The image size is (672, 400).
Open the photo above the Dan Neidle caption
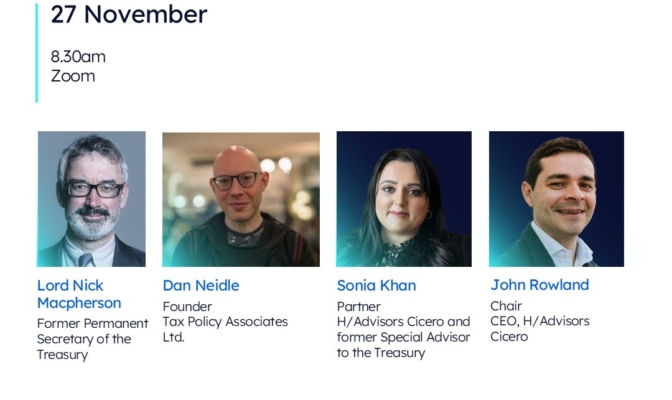point(241,199)
